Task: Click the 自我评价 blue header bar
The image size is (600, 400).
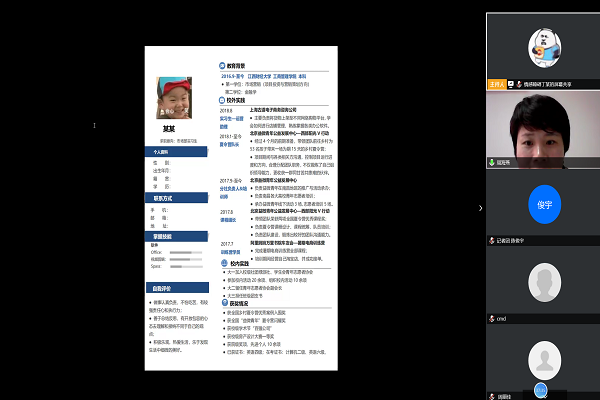Action: point(178,288)
